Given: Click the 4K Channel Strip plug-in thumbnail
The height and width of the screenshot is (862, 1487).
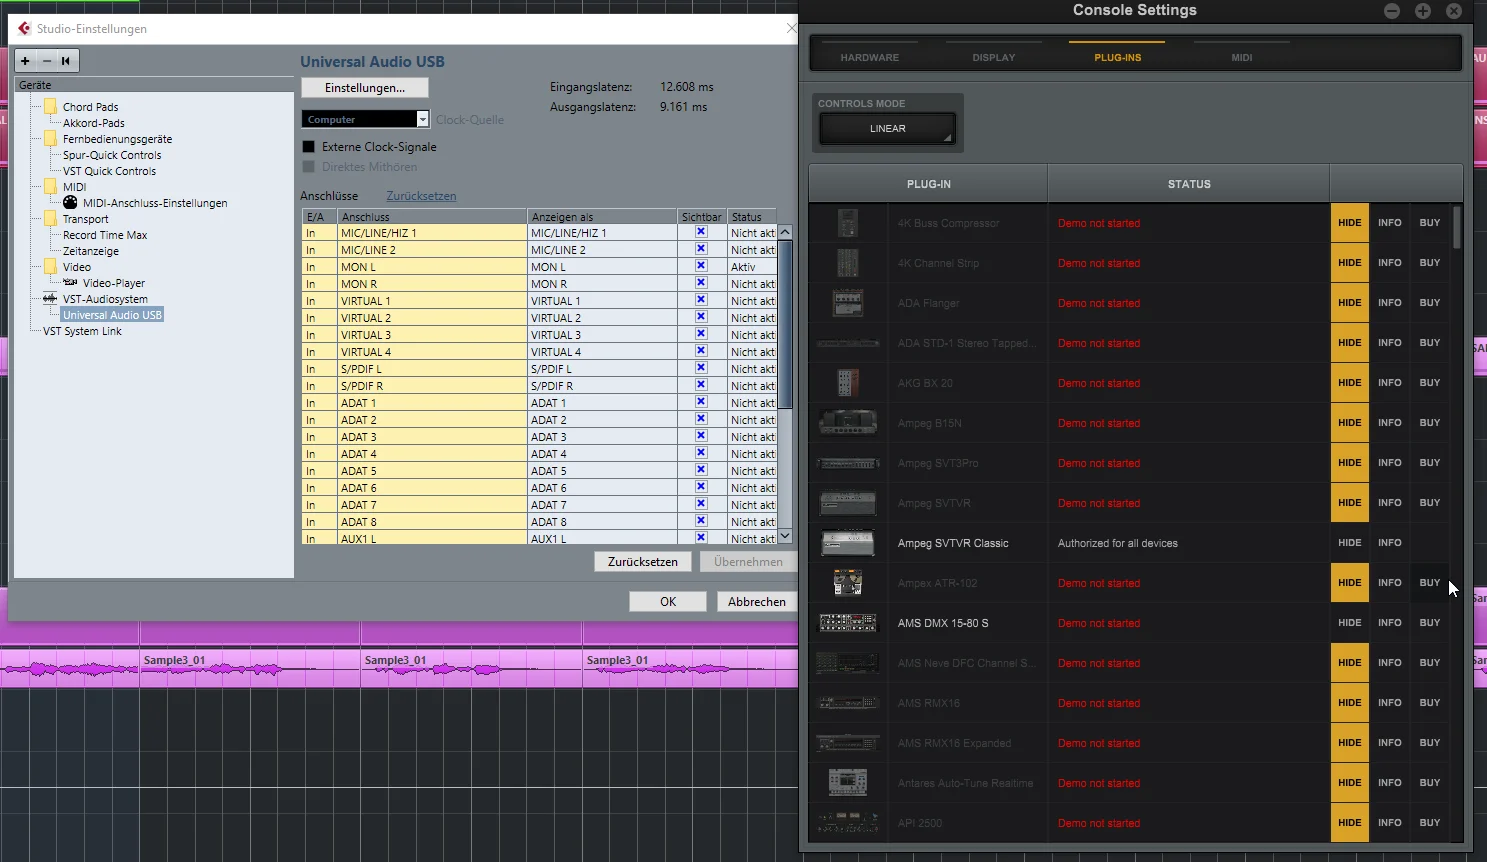Looking at the screenshot, I should click(x=848, y=263).
